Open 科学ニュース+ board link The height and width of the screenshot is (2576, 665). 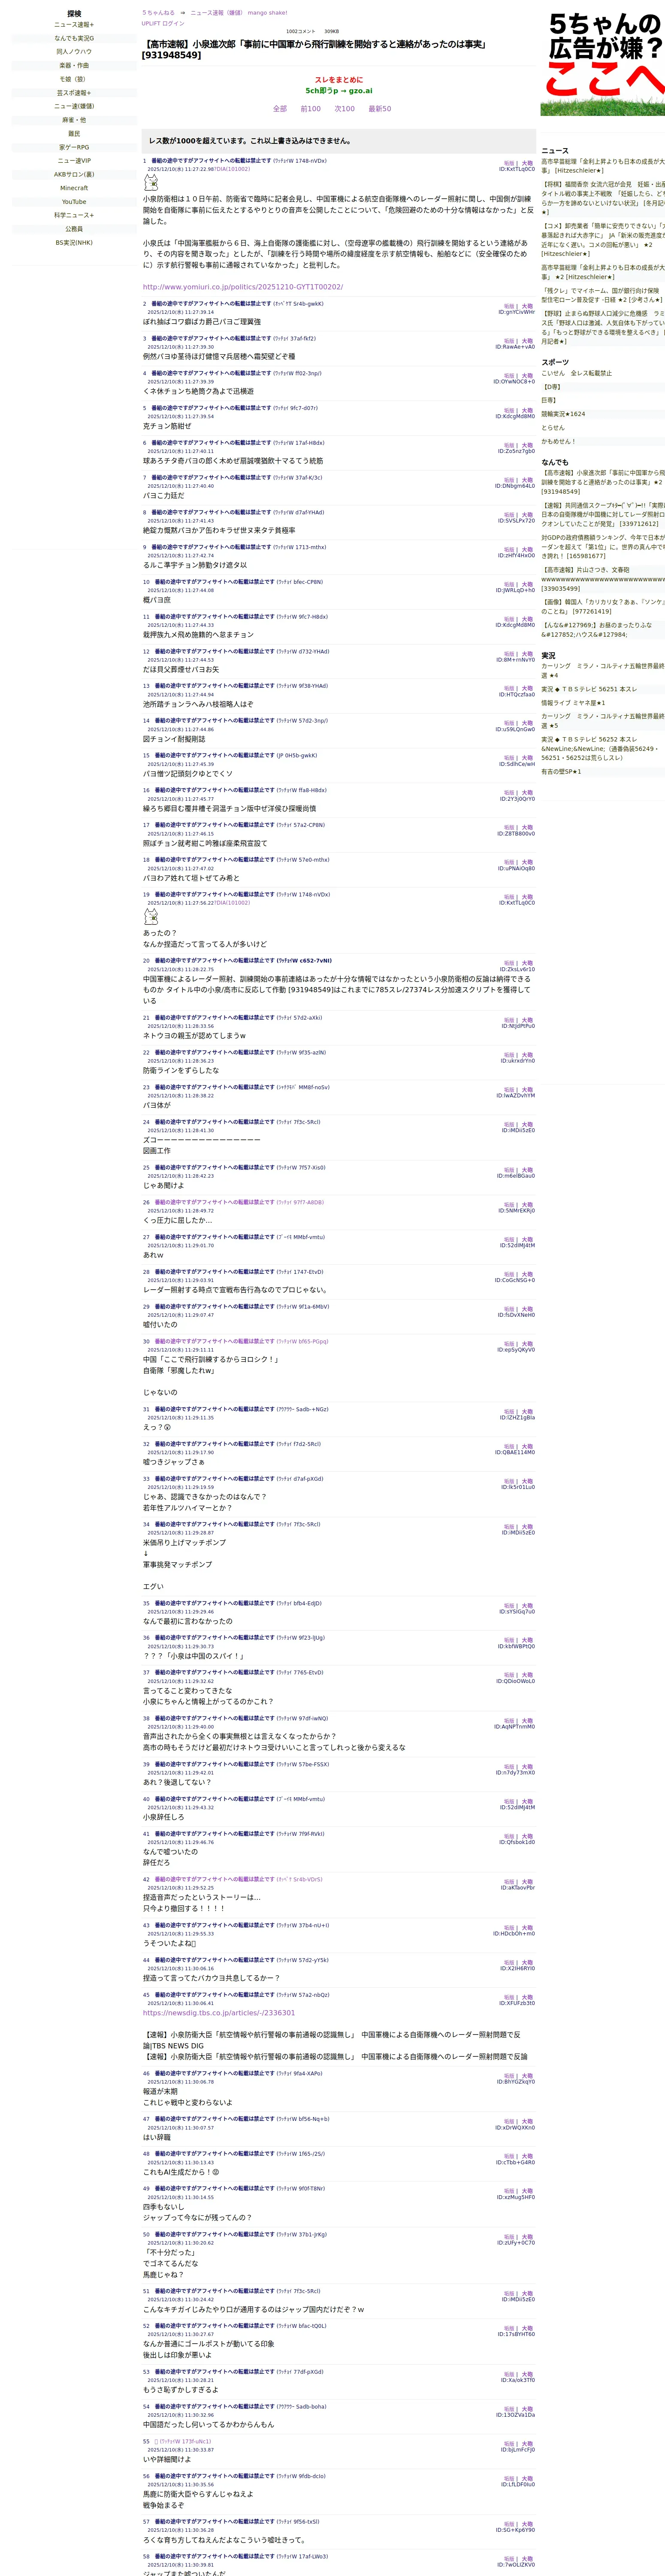click(74, 215)
